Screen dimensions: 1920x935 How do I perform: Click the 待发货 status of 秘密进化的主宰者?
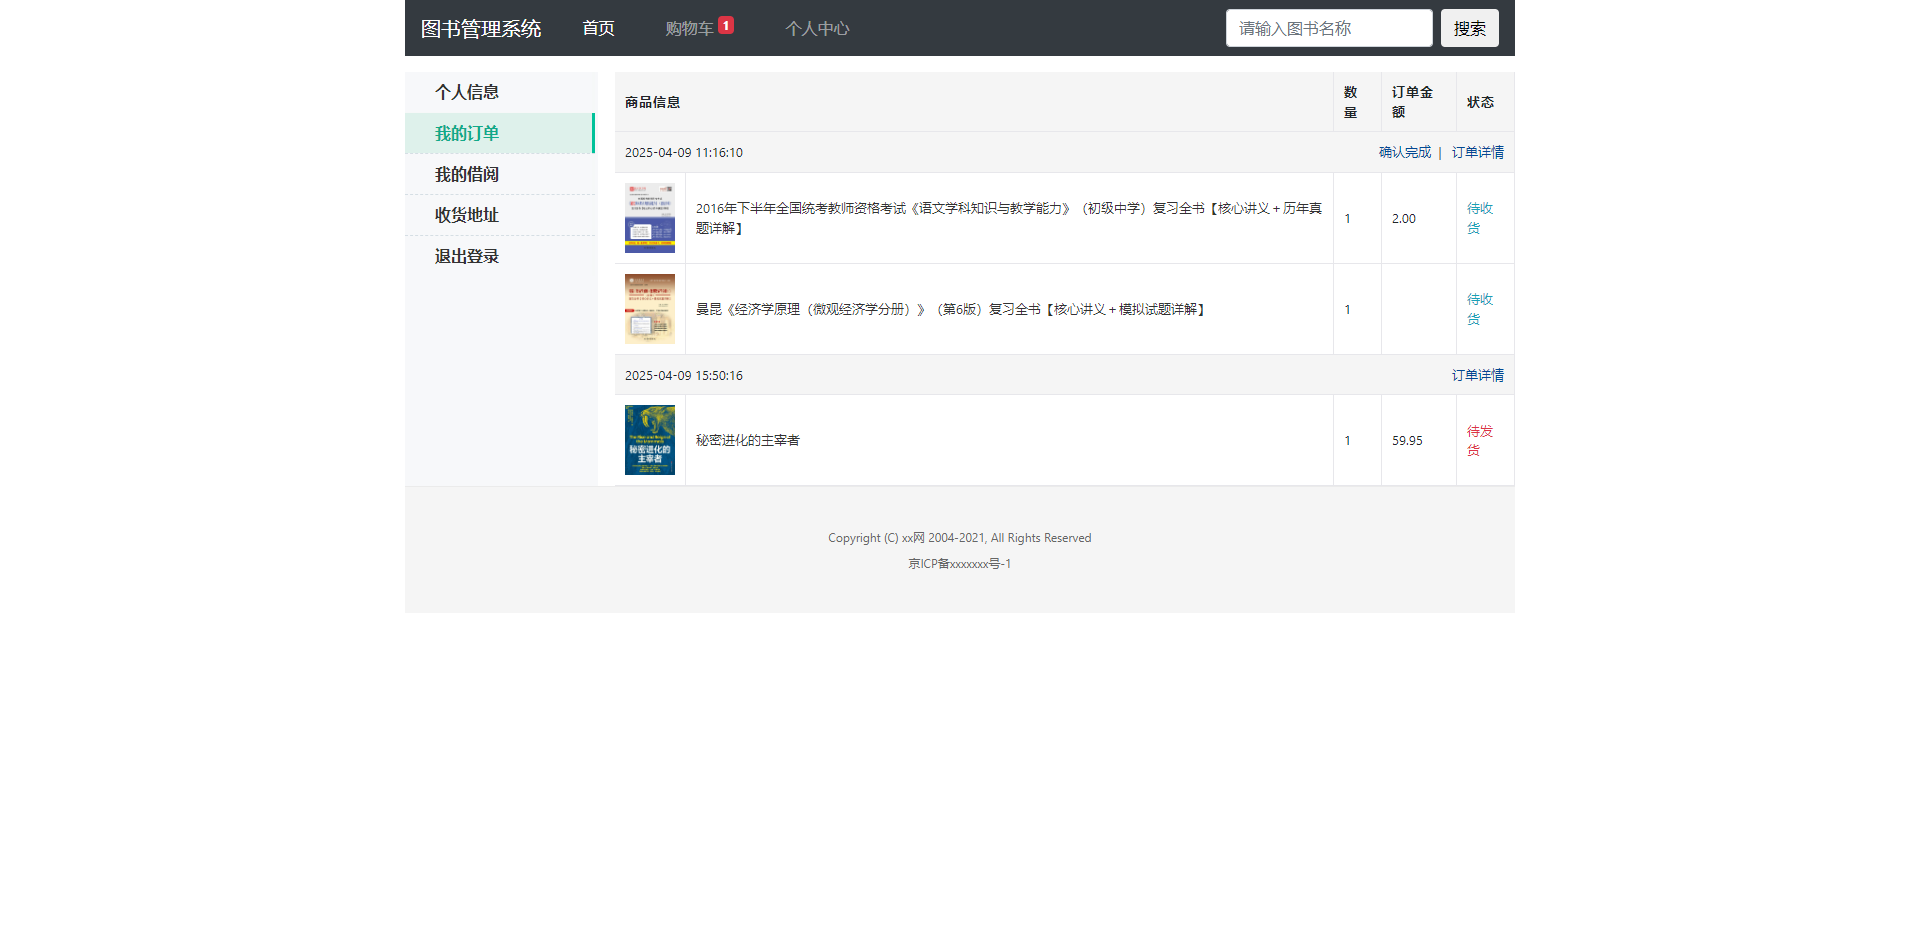tap(1480, 440)
